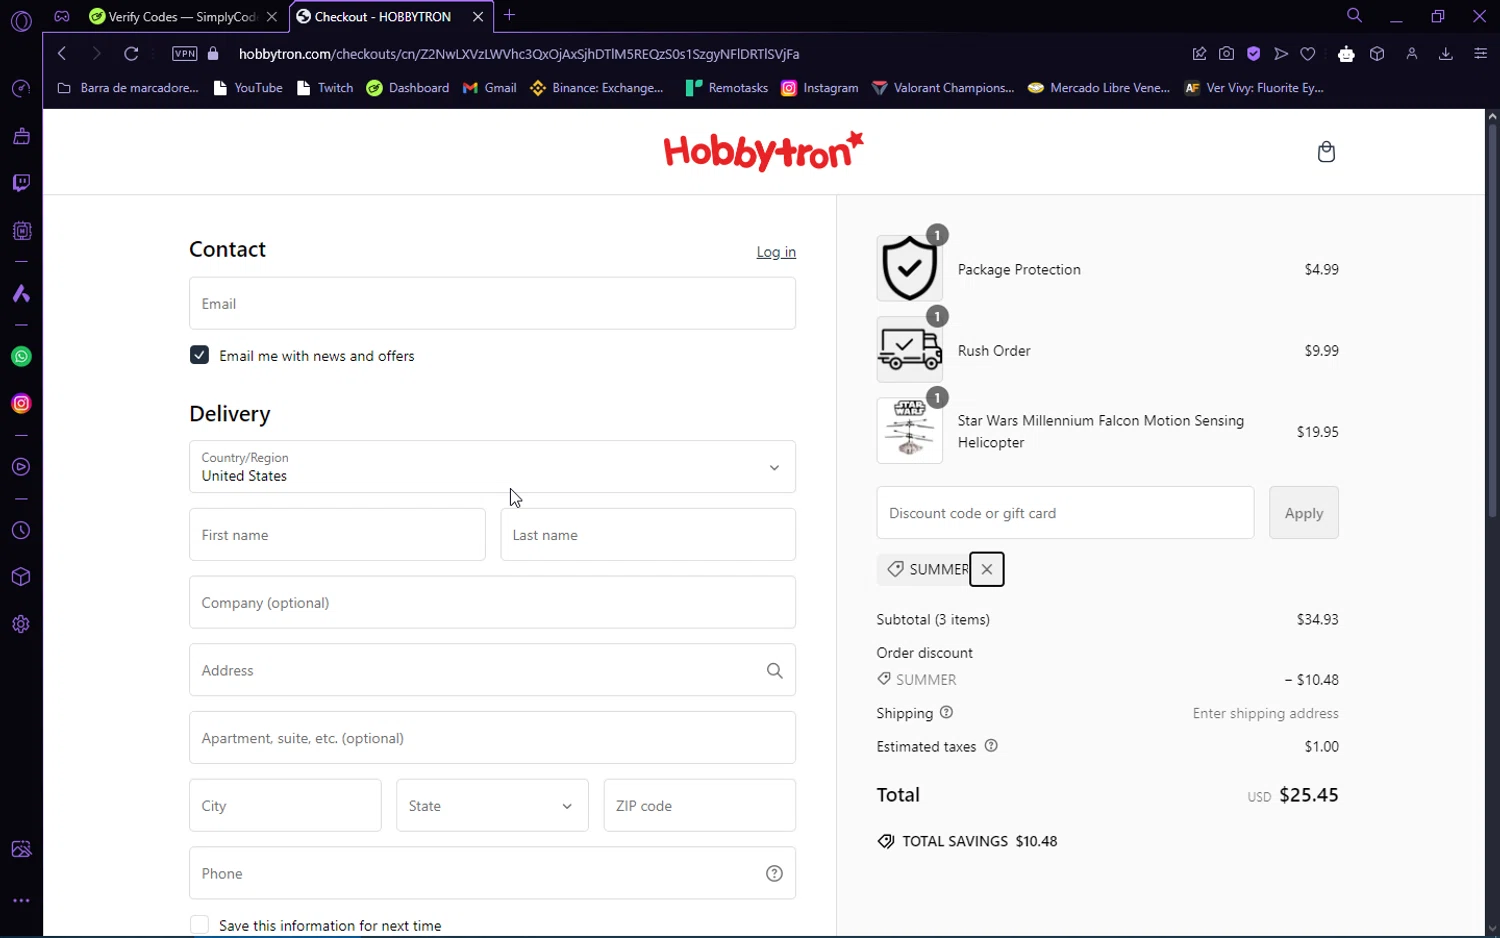Viewport: 1500px width, 938px height.
Task: Click the Address field
Action: pyautogui.click(x=492, y=670)
